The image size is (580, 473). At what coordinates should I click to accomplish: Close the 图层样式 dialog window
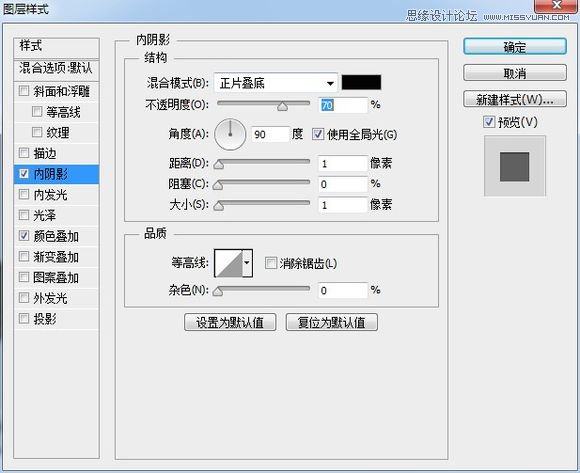[x=556, y=5]
